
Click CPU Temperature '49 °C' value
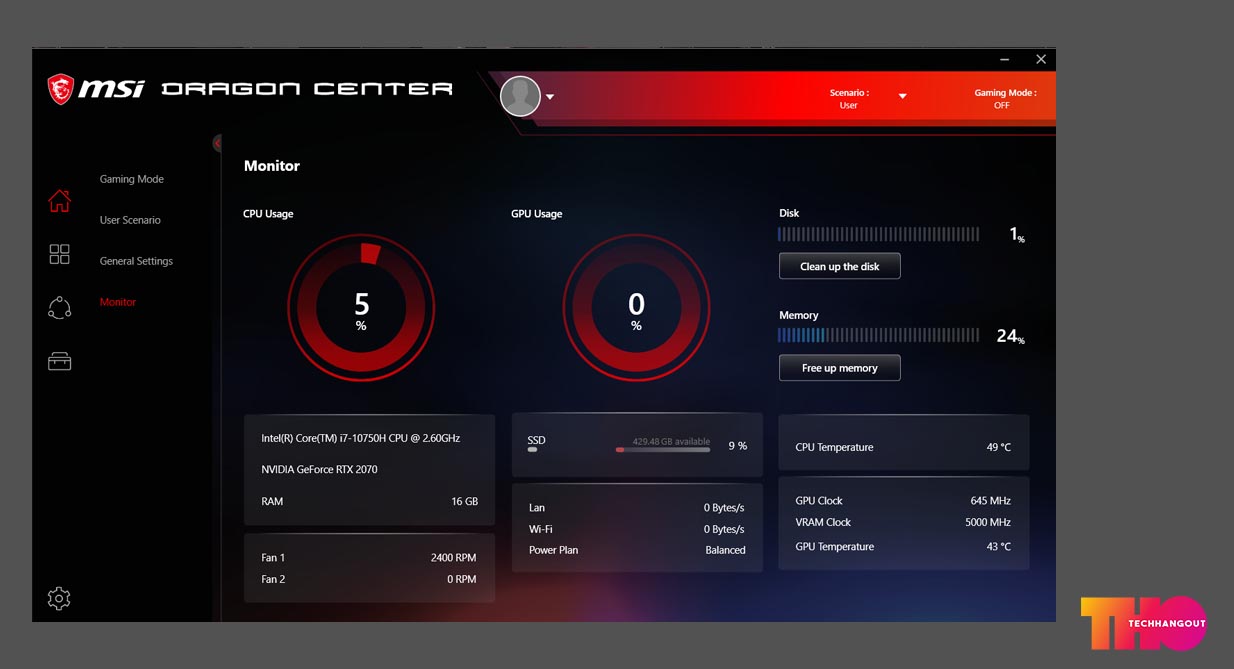998,447
